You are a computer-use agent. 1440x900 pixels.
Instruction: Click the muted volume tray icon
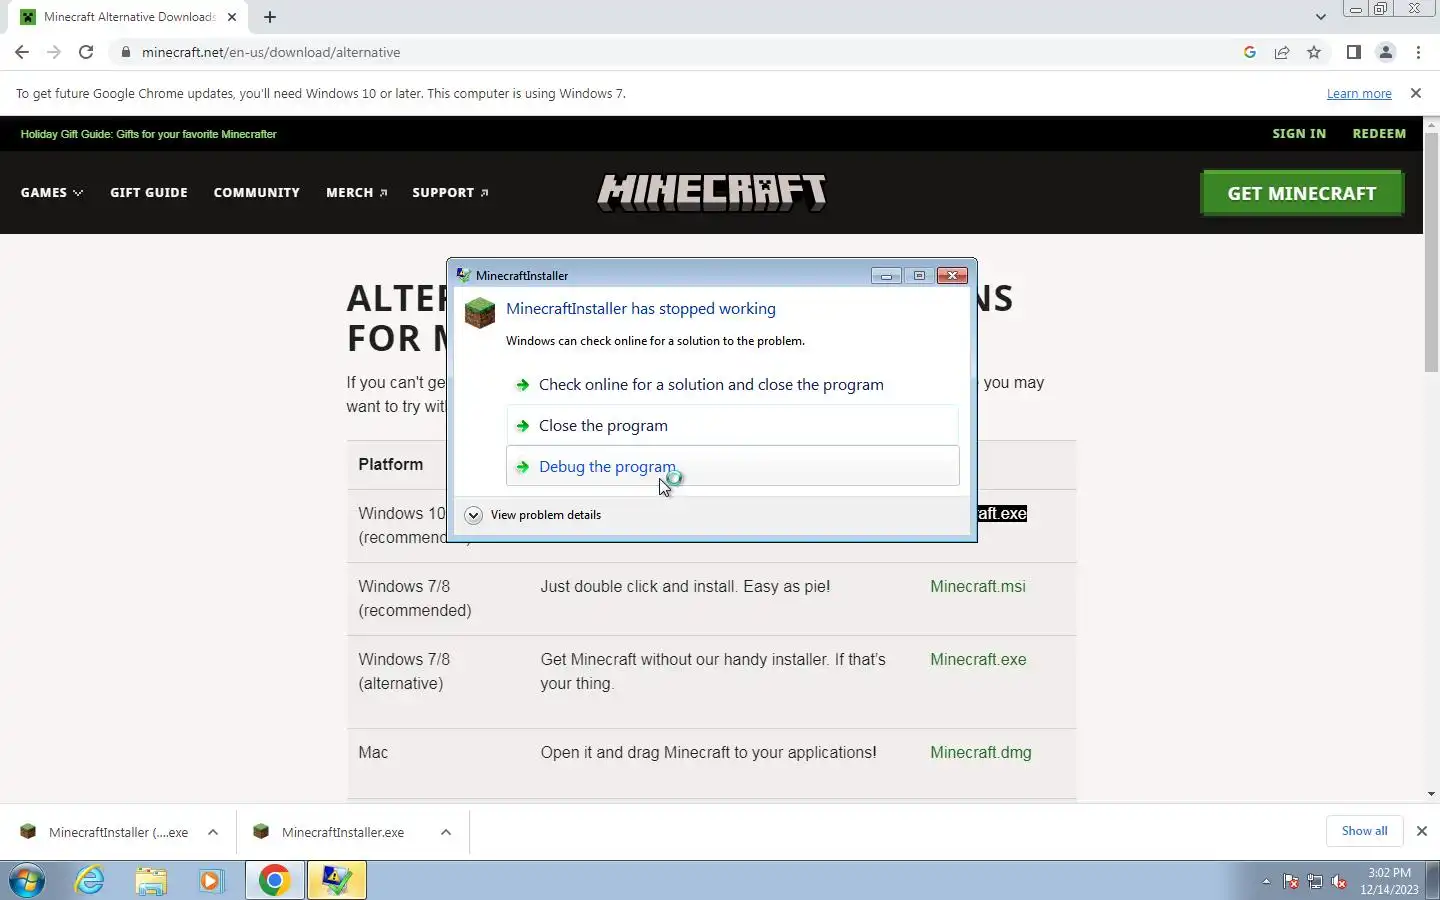(1339, 882)
